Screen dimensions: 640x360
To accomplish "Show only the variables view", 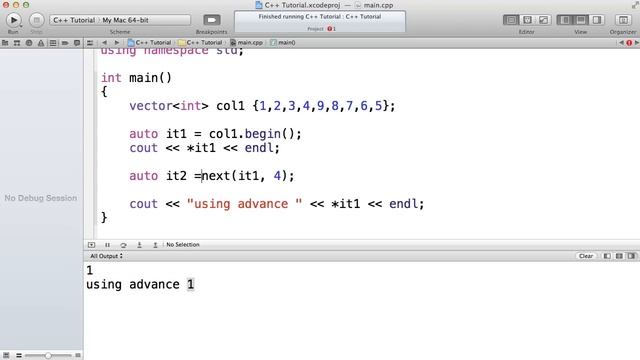I will pyautogui.click(x=607, y=256).
